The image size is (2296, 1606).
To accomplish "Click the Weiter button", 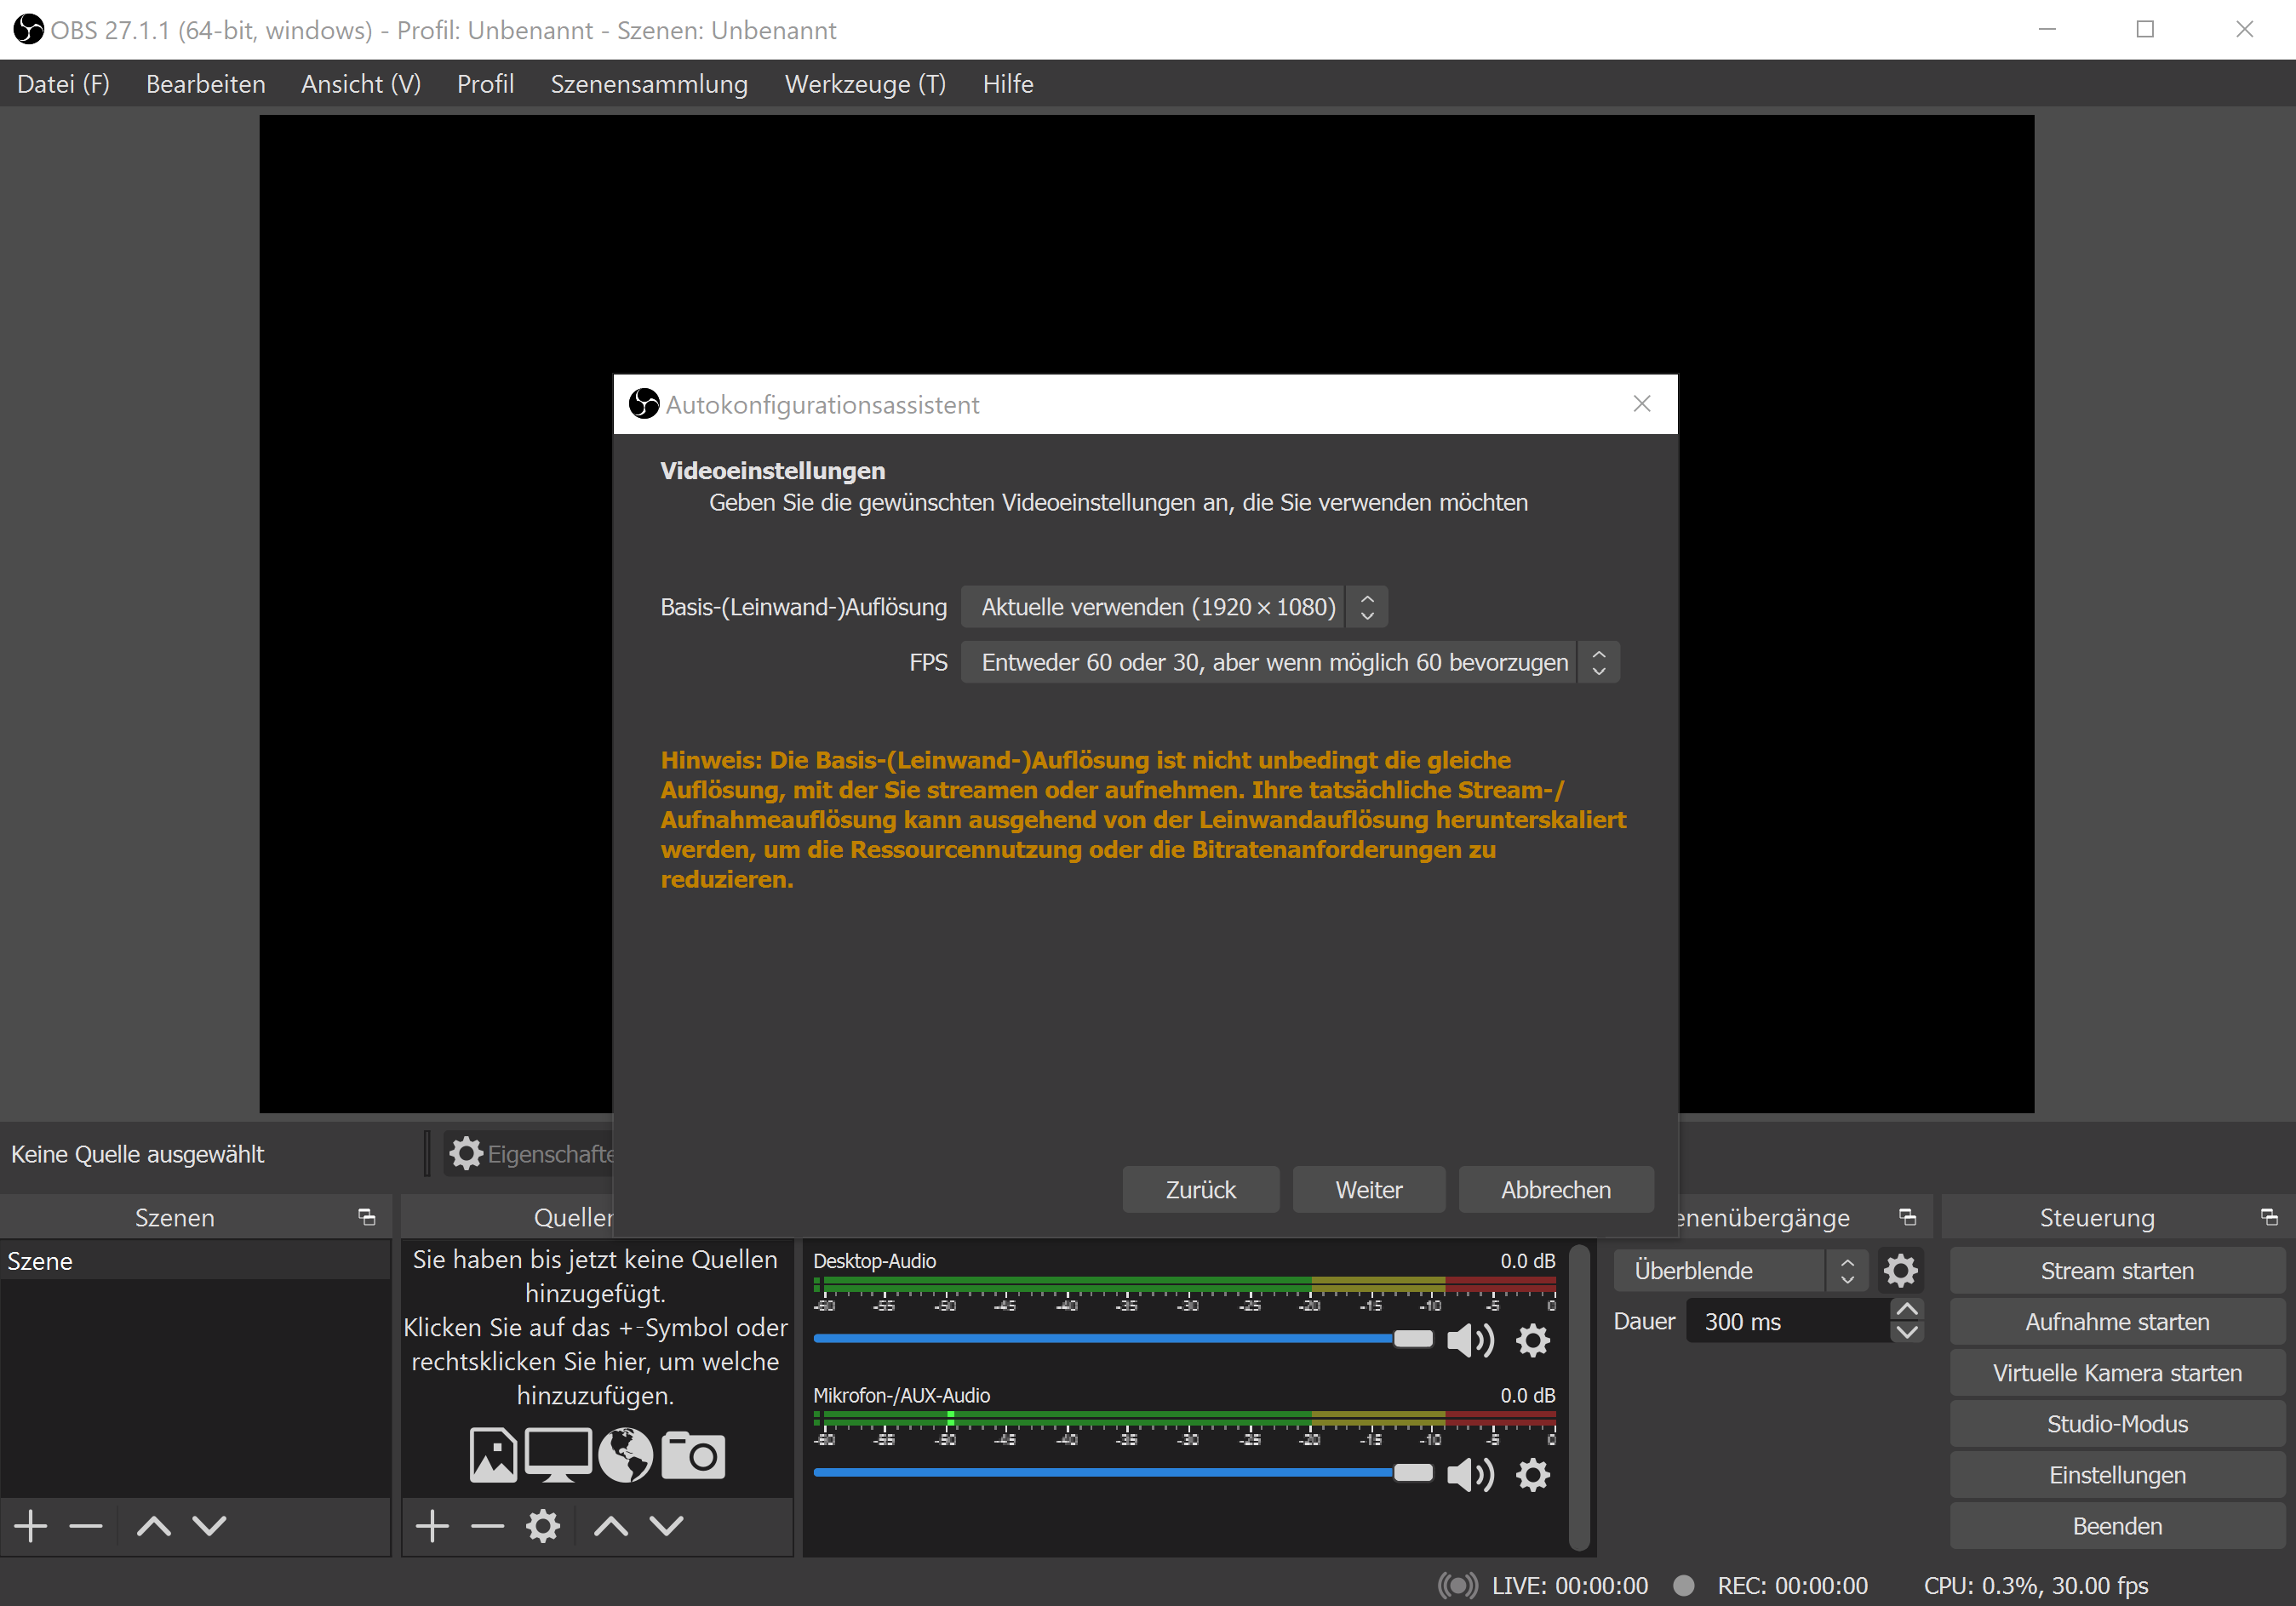I will pos(1368,1189).
